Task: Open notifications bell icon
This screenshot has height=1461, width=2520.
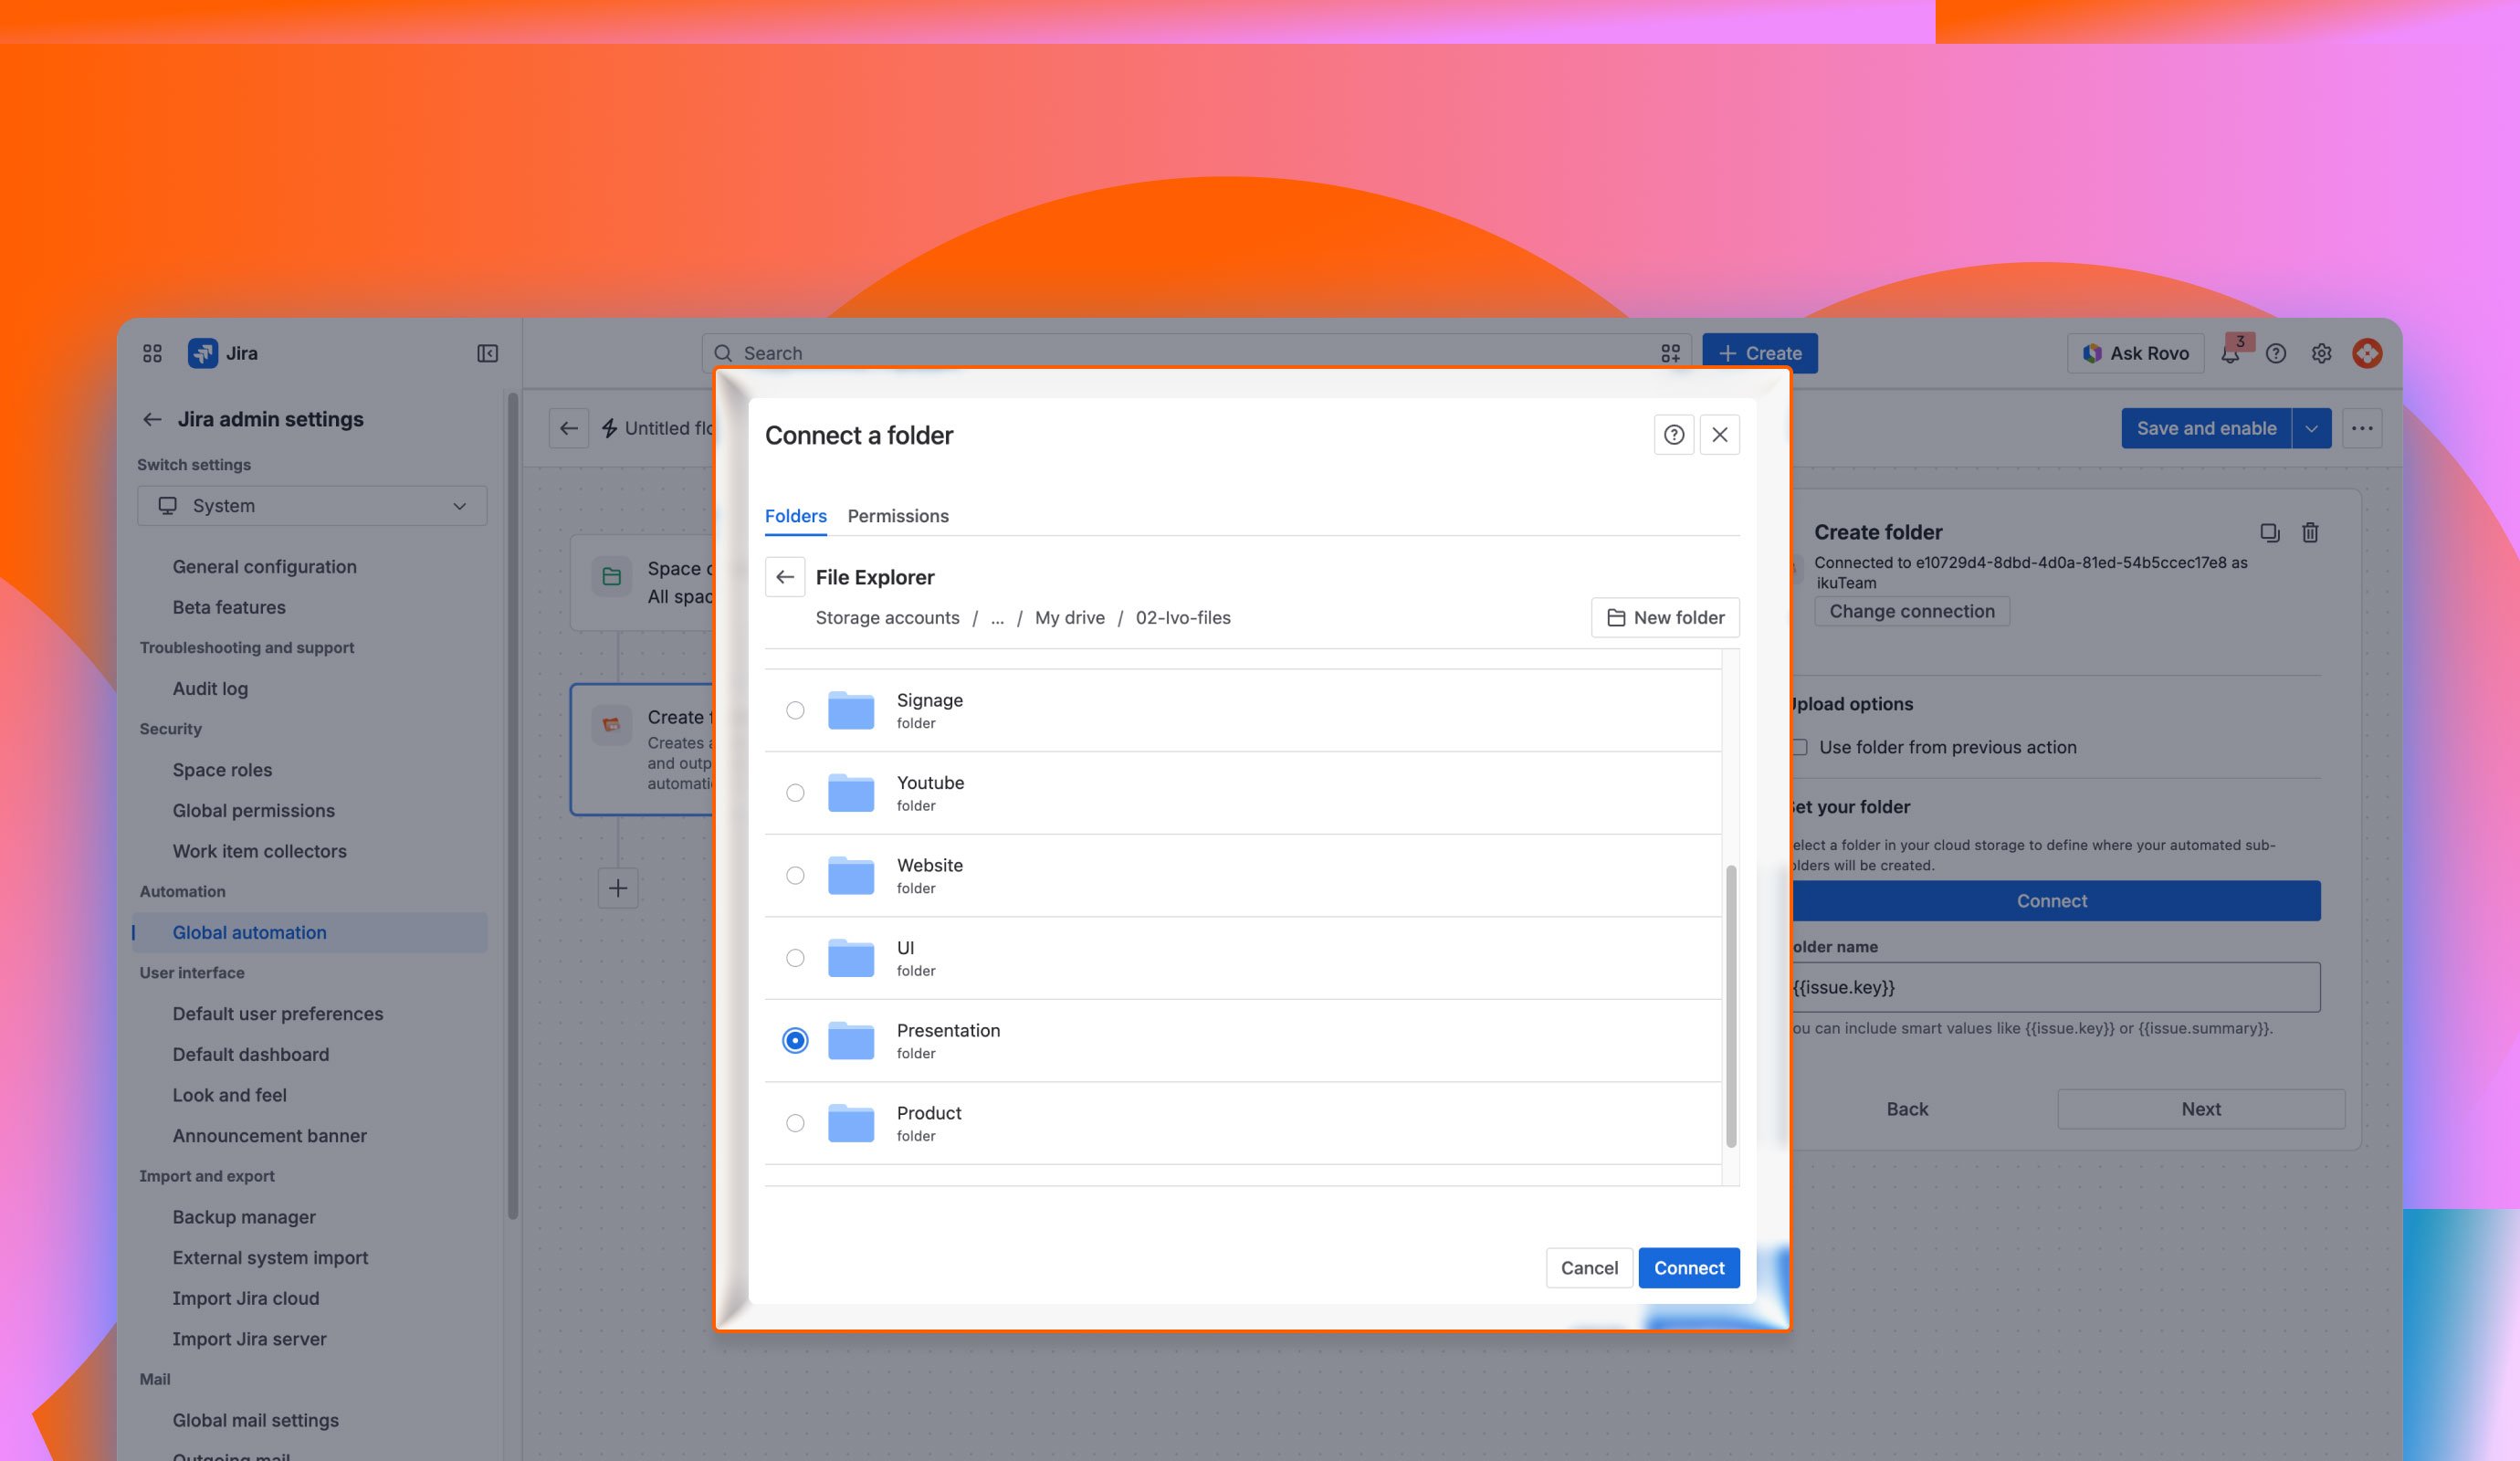Action: 2229,354
